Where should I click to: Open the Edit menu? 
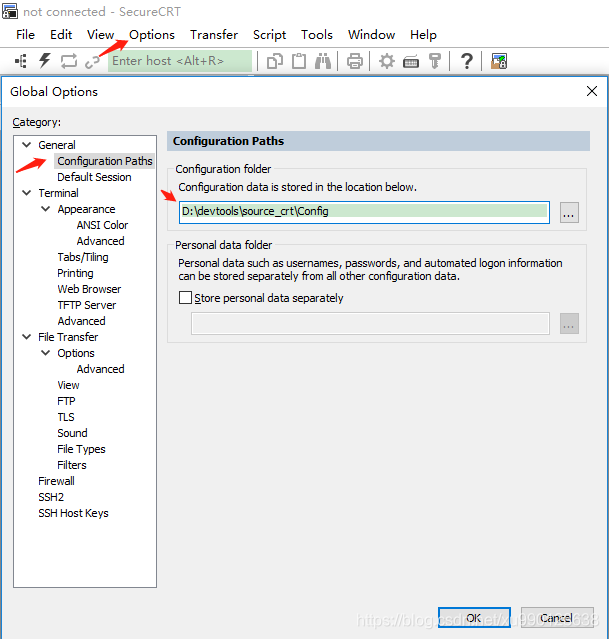click(61, 35)
